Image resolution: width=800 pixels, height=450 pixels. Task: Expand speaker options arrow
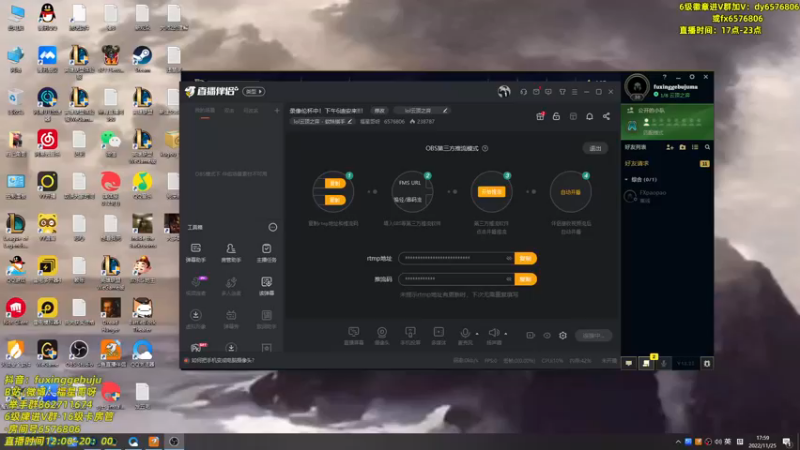[506, 334]
